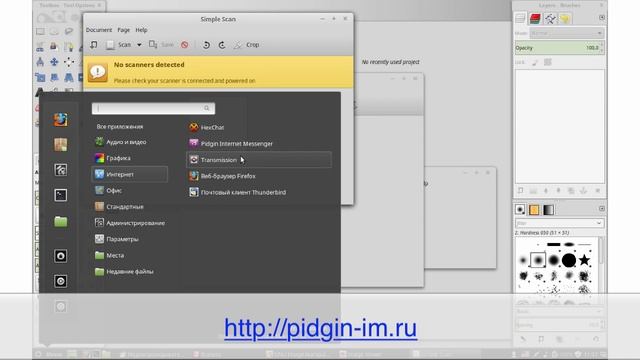The width and height of the screenshot is (640, 360).
Task: Open the Document menu in Simple Scan
Action: [x=99, y=30]
